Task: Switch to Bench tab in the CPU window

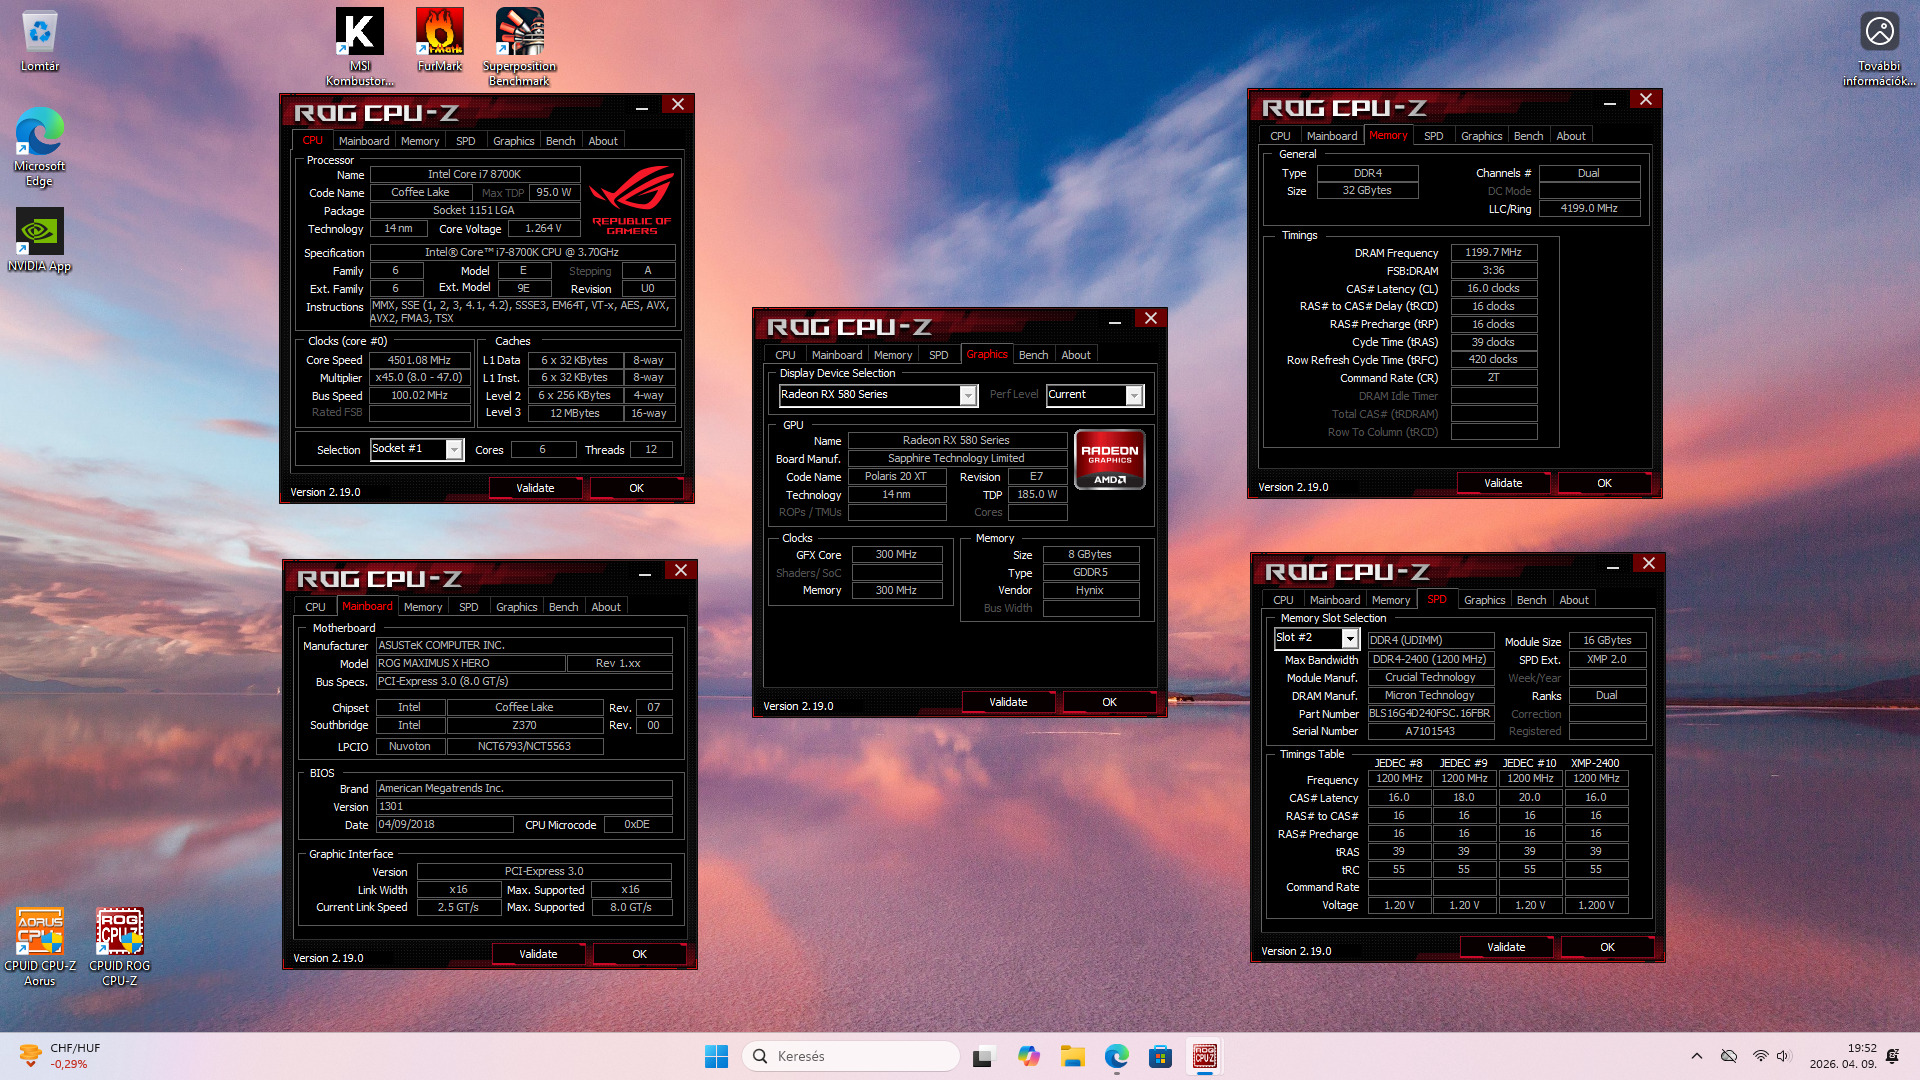Action: coord(560,141)
